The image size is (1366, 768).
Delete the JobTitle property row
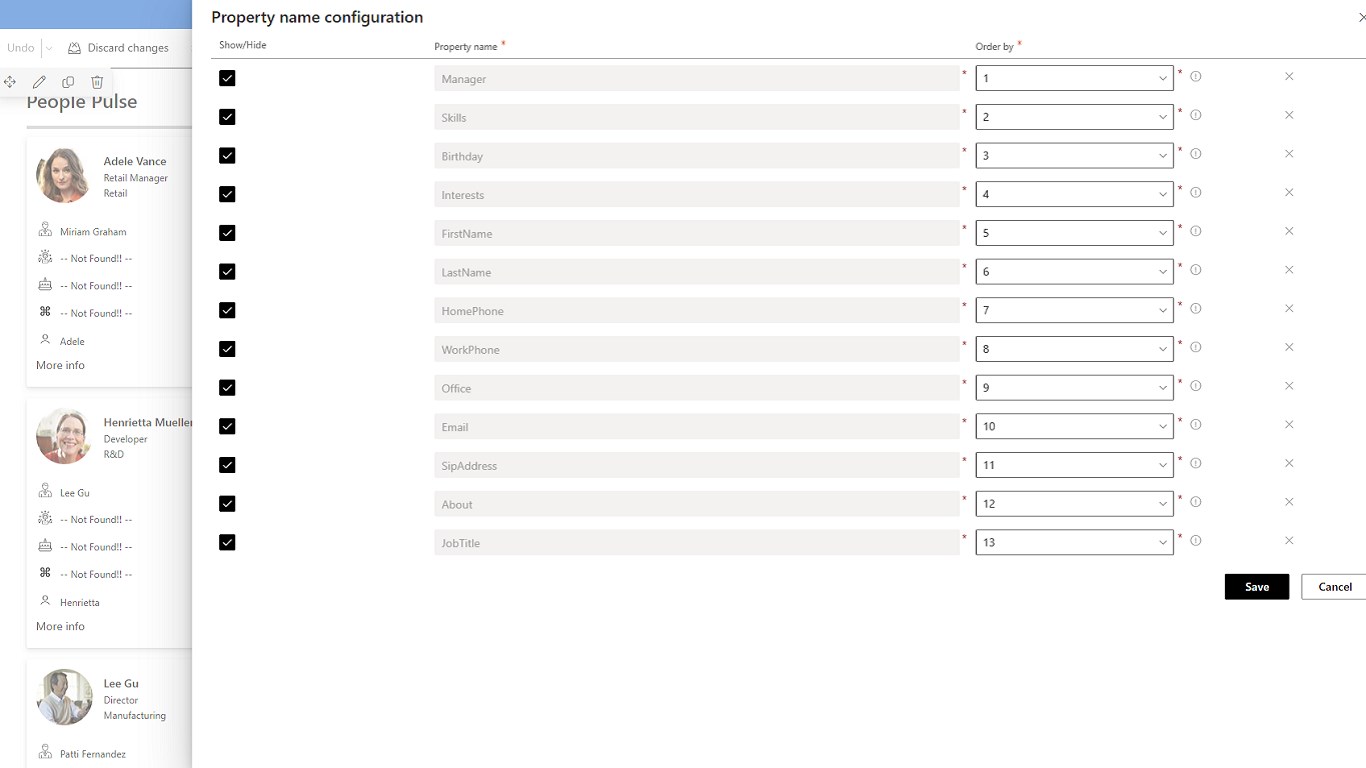tap(1289, 541)
